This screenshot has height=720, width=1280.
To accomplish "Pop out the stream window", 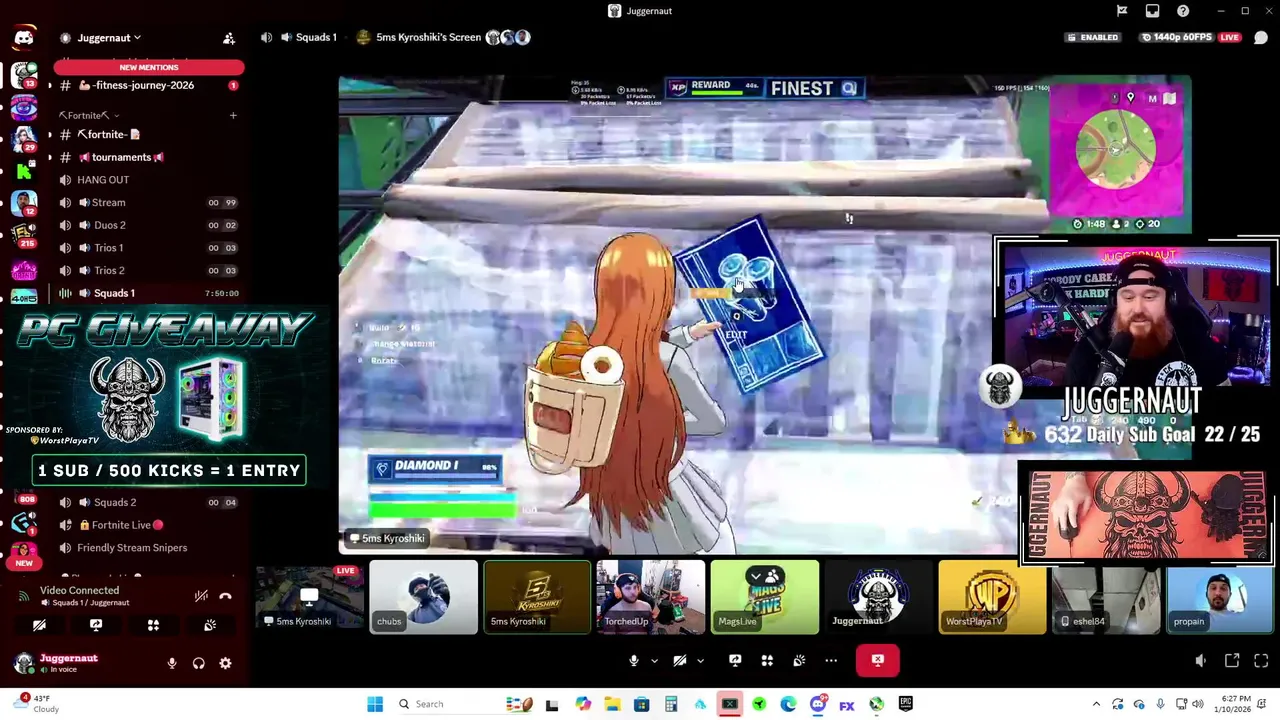I will [x=1232, y=660].
